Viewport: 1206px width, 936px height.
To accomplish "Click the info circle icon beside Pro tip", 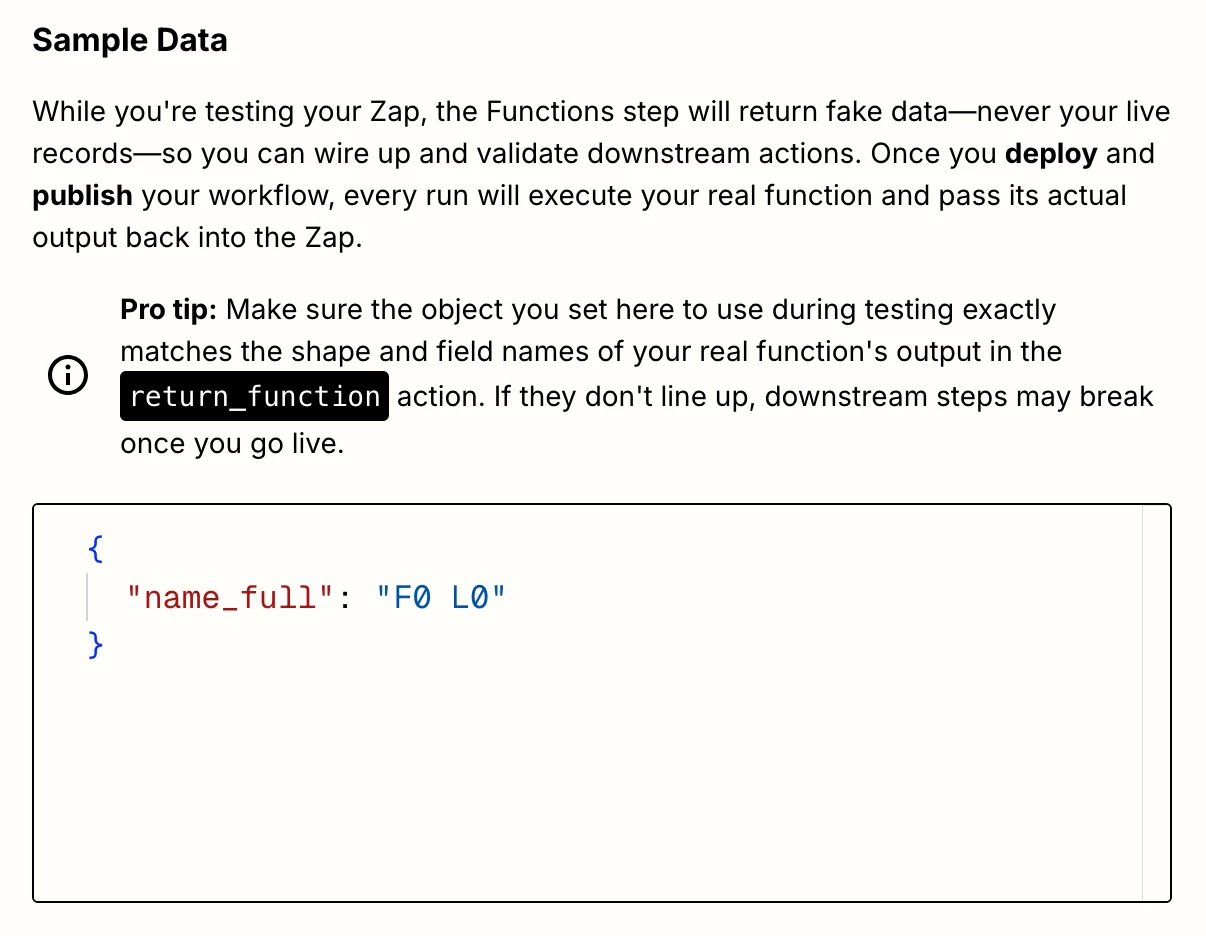I will coord(67,376).
